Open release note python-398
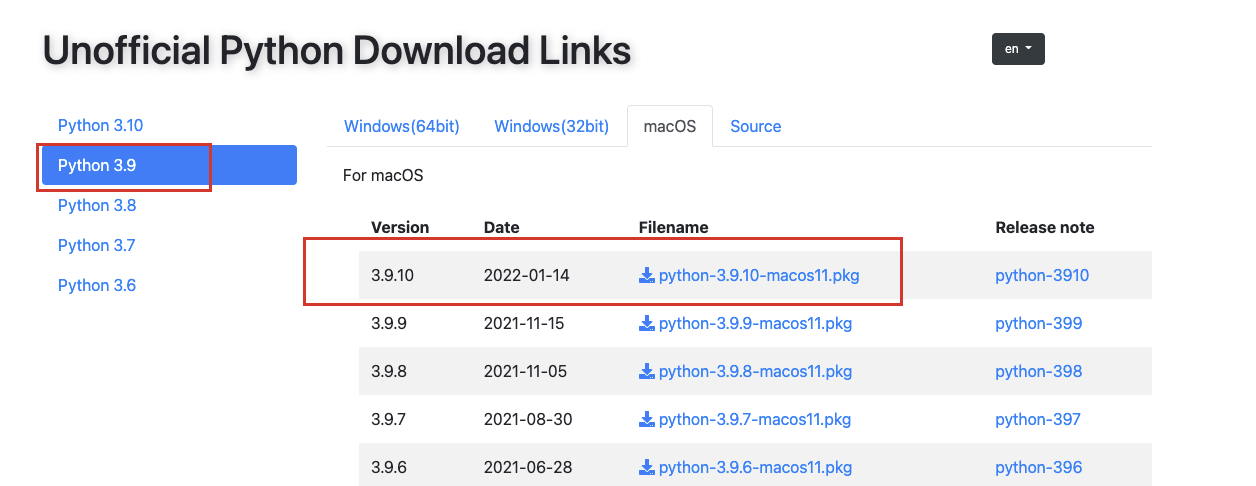Image resolution: width=1256 pixels, height=486 pixels. point(1038,371)
